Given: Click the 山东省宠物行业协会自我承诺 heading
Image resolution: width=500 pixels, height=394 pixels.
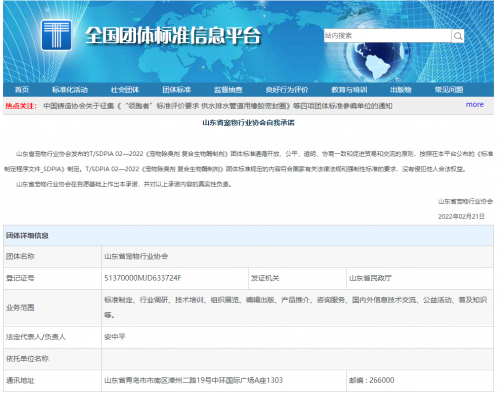Looking at the screenshot, I should tap(248, 123).
